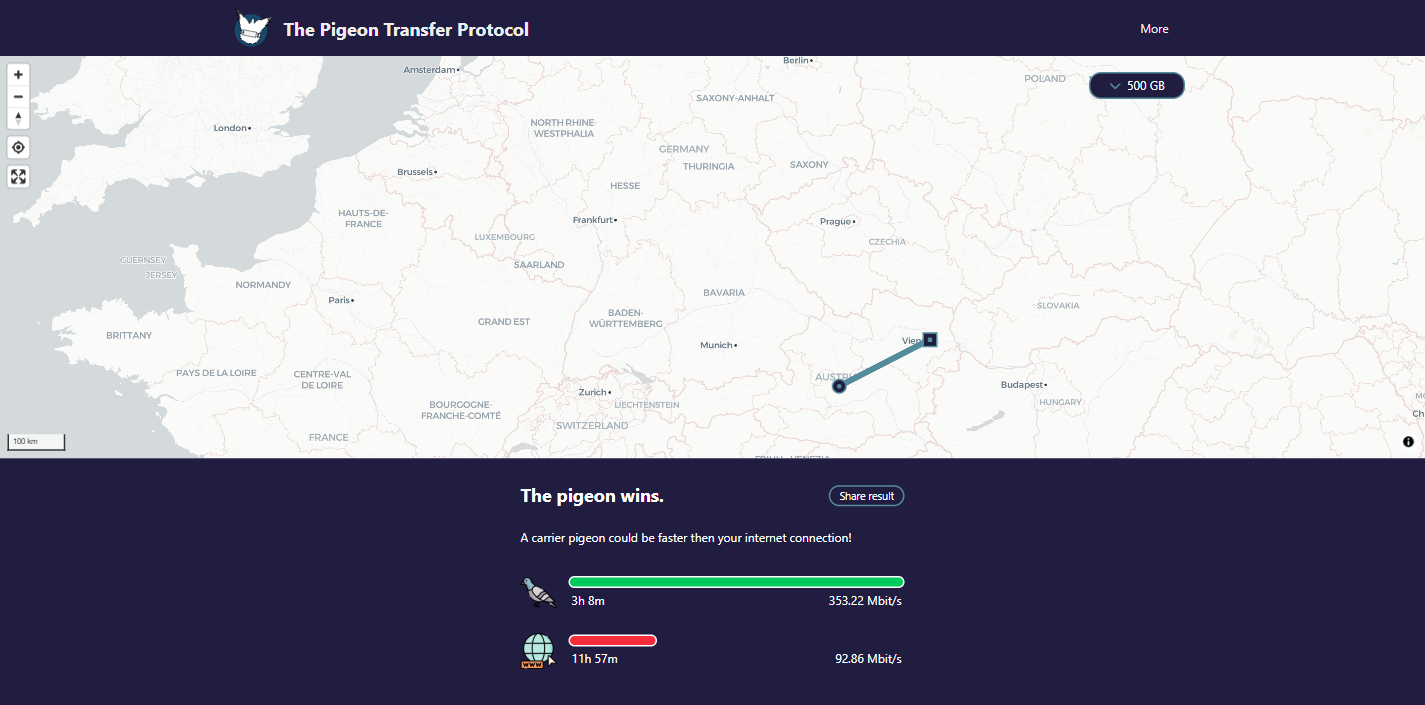Click The Pigeon Transfer Protocol title
The height and width of the screenshot is (705, 1425).
click(x=406, y=30)
